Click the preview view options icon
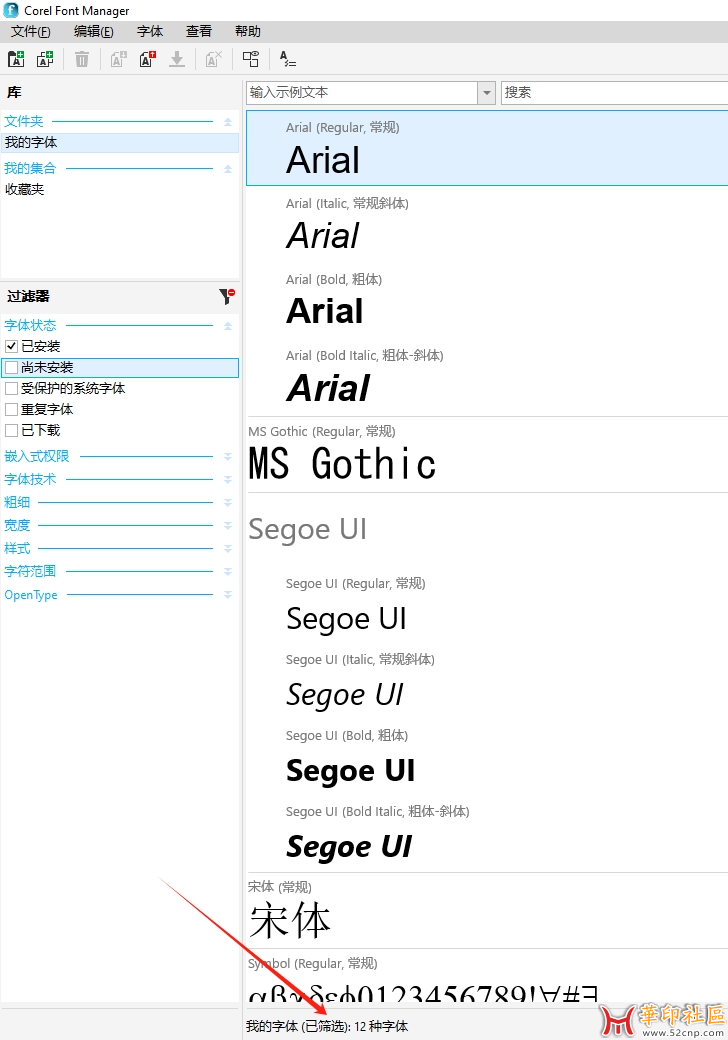728x1040 pixels. [x=251, y=60]
